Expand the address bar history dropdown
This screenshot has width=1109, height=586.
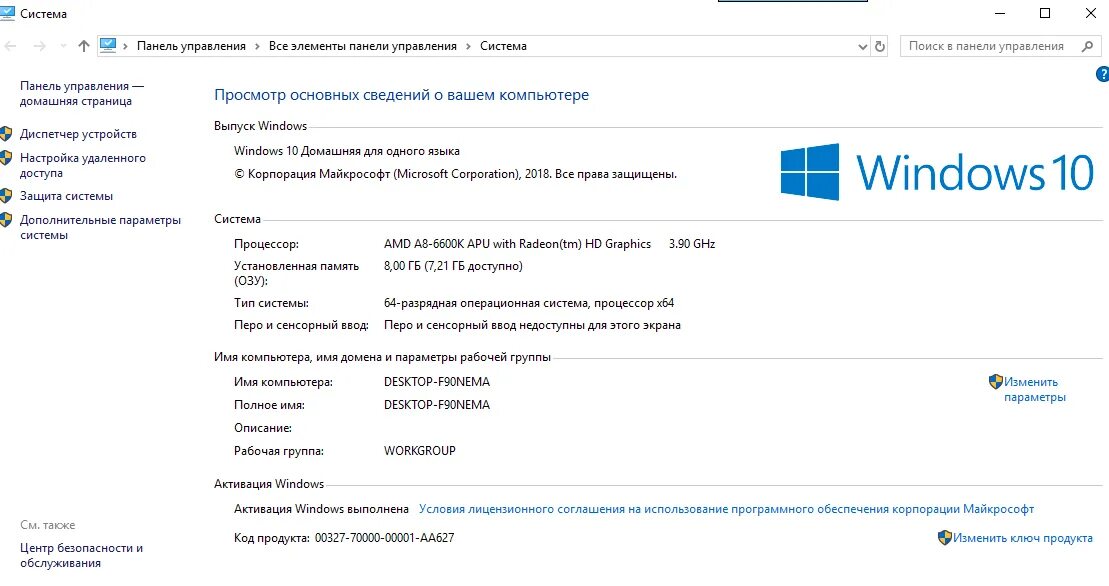click(x=862, y=47)
